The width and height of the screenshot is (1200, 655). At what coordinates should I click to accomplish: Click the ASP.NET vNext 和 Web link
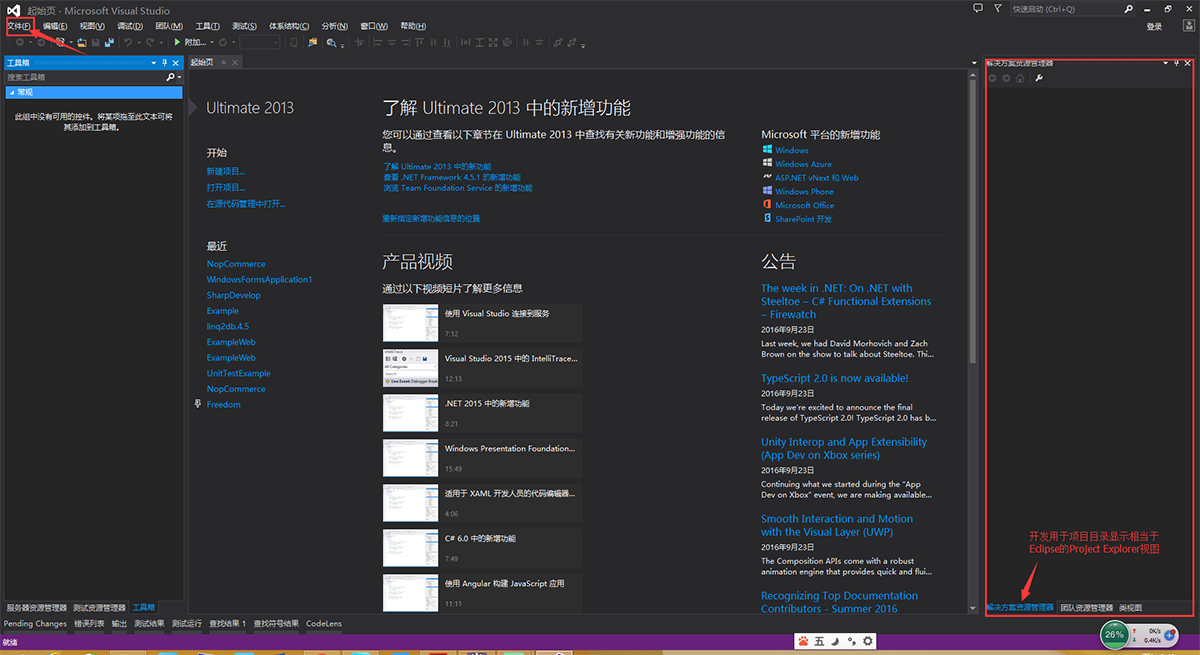[x=817, y=177]
